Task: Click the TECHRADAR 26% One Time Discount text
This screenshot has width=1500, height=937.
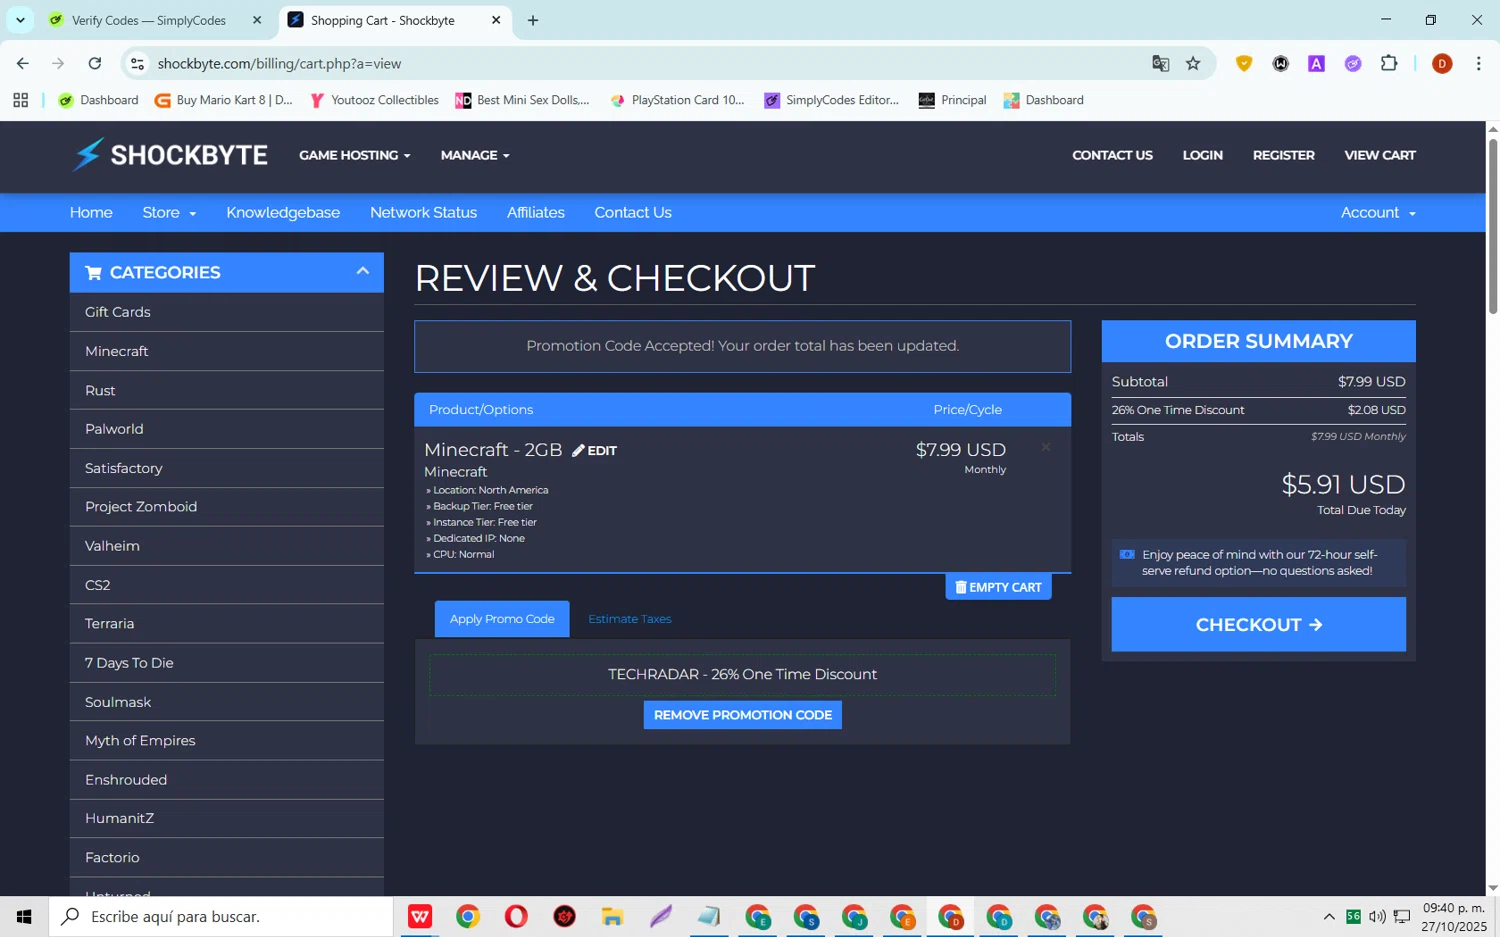Action: tap(743, 674)
